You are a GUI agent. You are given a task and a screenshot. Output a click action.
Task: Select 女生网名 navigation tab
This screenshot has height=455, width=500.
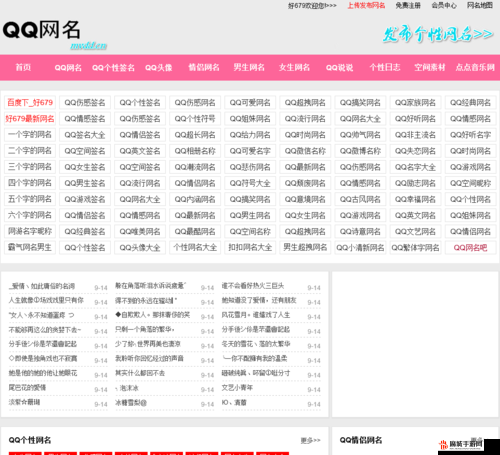(294, 68)
